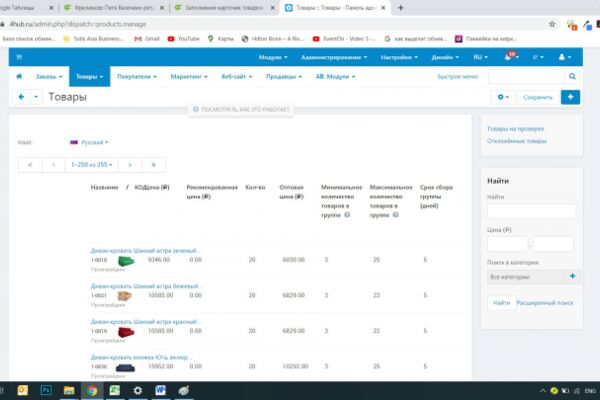Click the YouTube bookmark
The width and height of the screenshot is (600, 400).
coord(184,39)
